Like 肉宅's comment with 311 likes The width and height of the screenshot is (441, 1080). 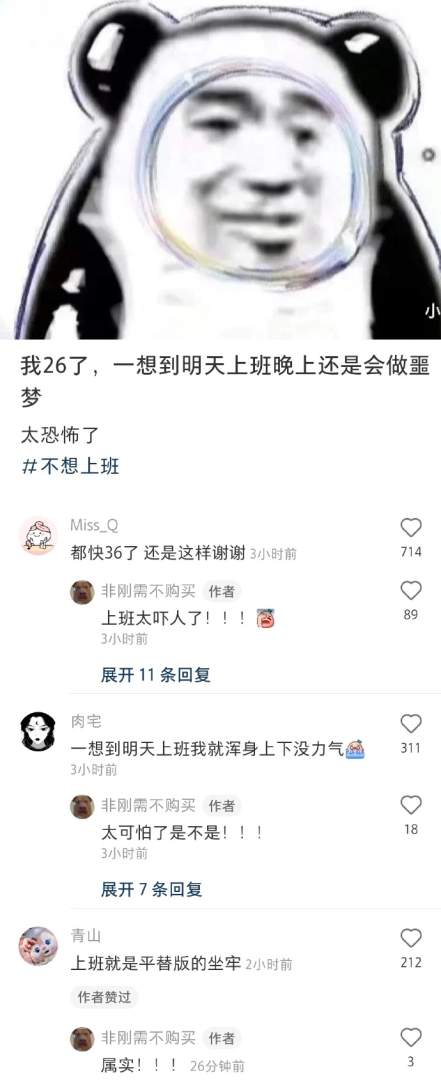411,723
